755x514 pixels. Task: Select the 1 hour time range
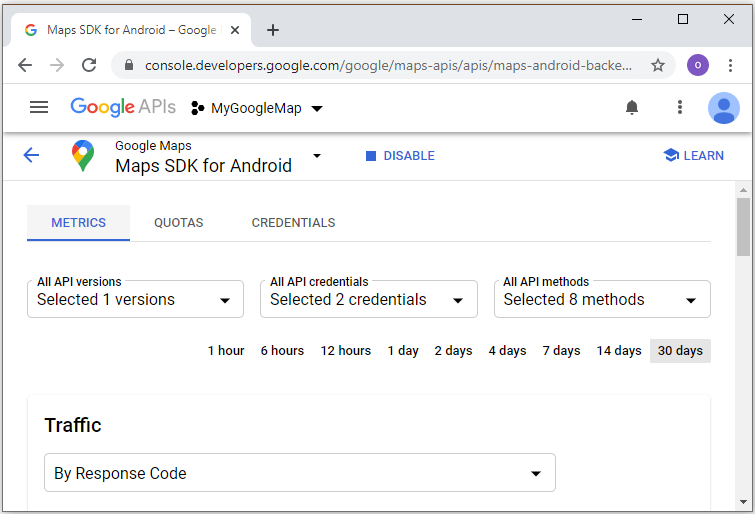tap(226, 351)
